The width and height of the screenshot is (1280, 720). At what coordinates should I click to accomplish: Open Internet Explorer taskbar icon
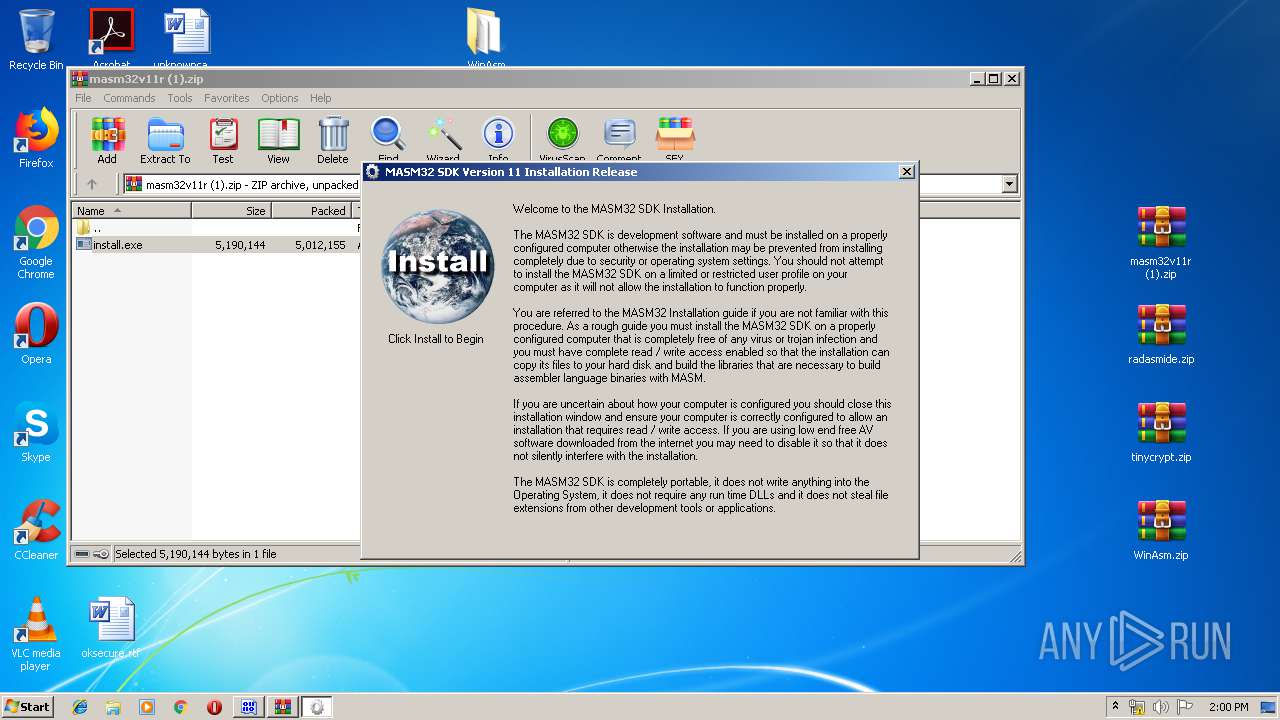point(80,707)
